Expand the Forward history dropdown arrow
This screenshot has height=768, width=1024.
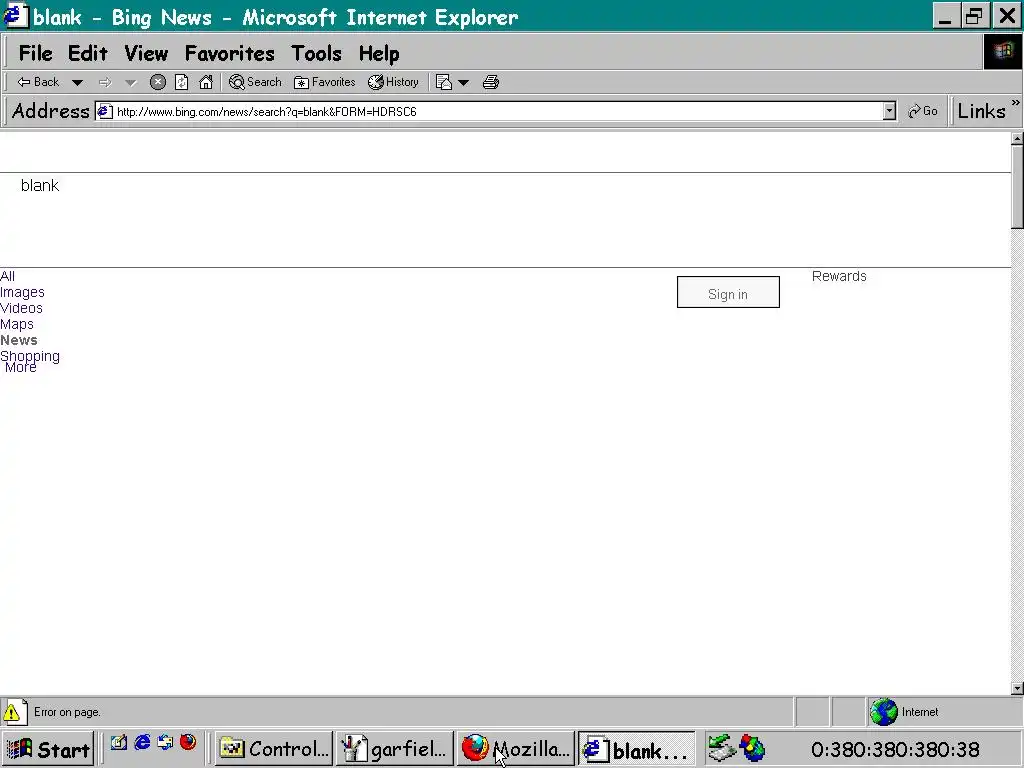(x=131, y=82)
